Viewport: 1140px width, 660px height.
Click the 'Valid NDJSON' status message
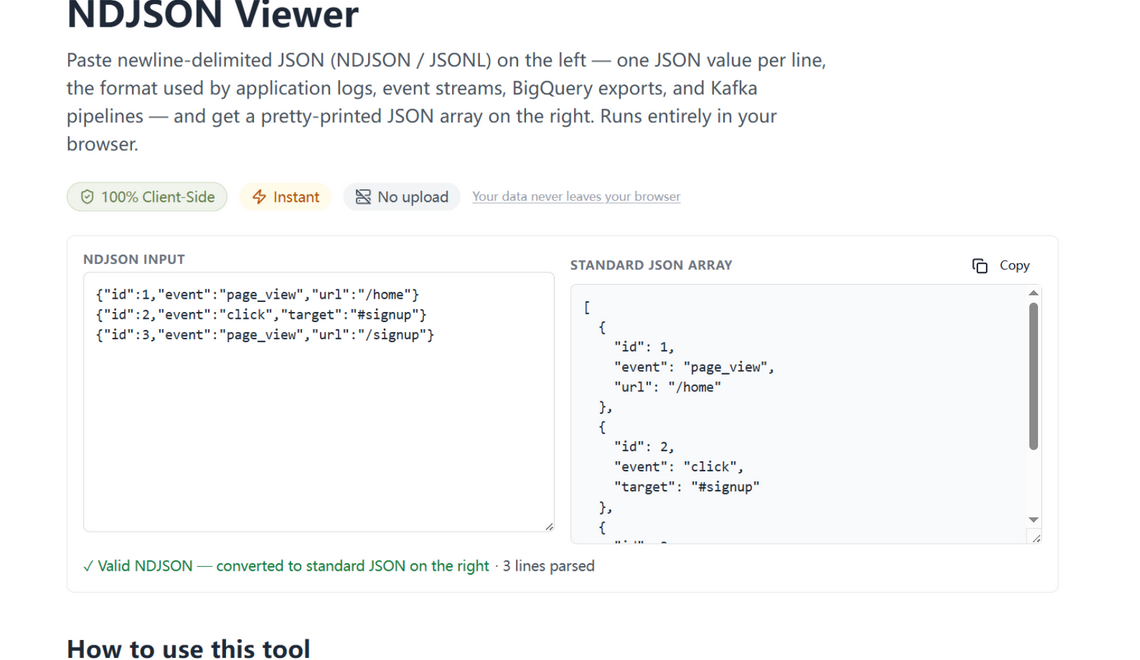click(x=286, y=566)
